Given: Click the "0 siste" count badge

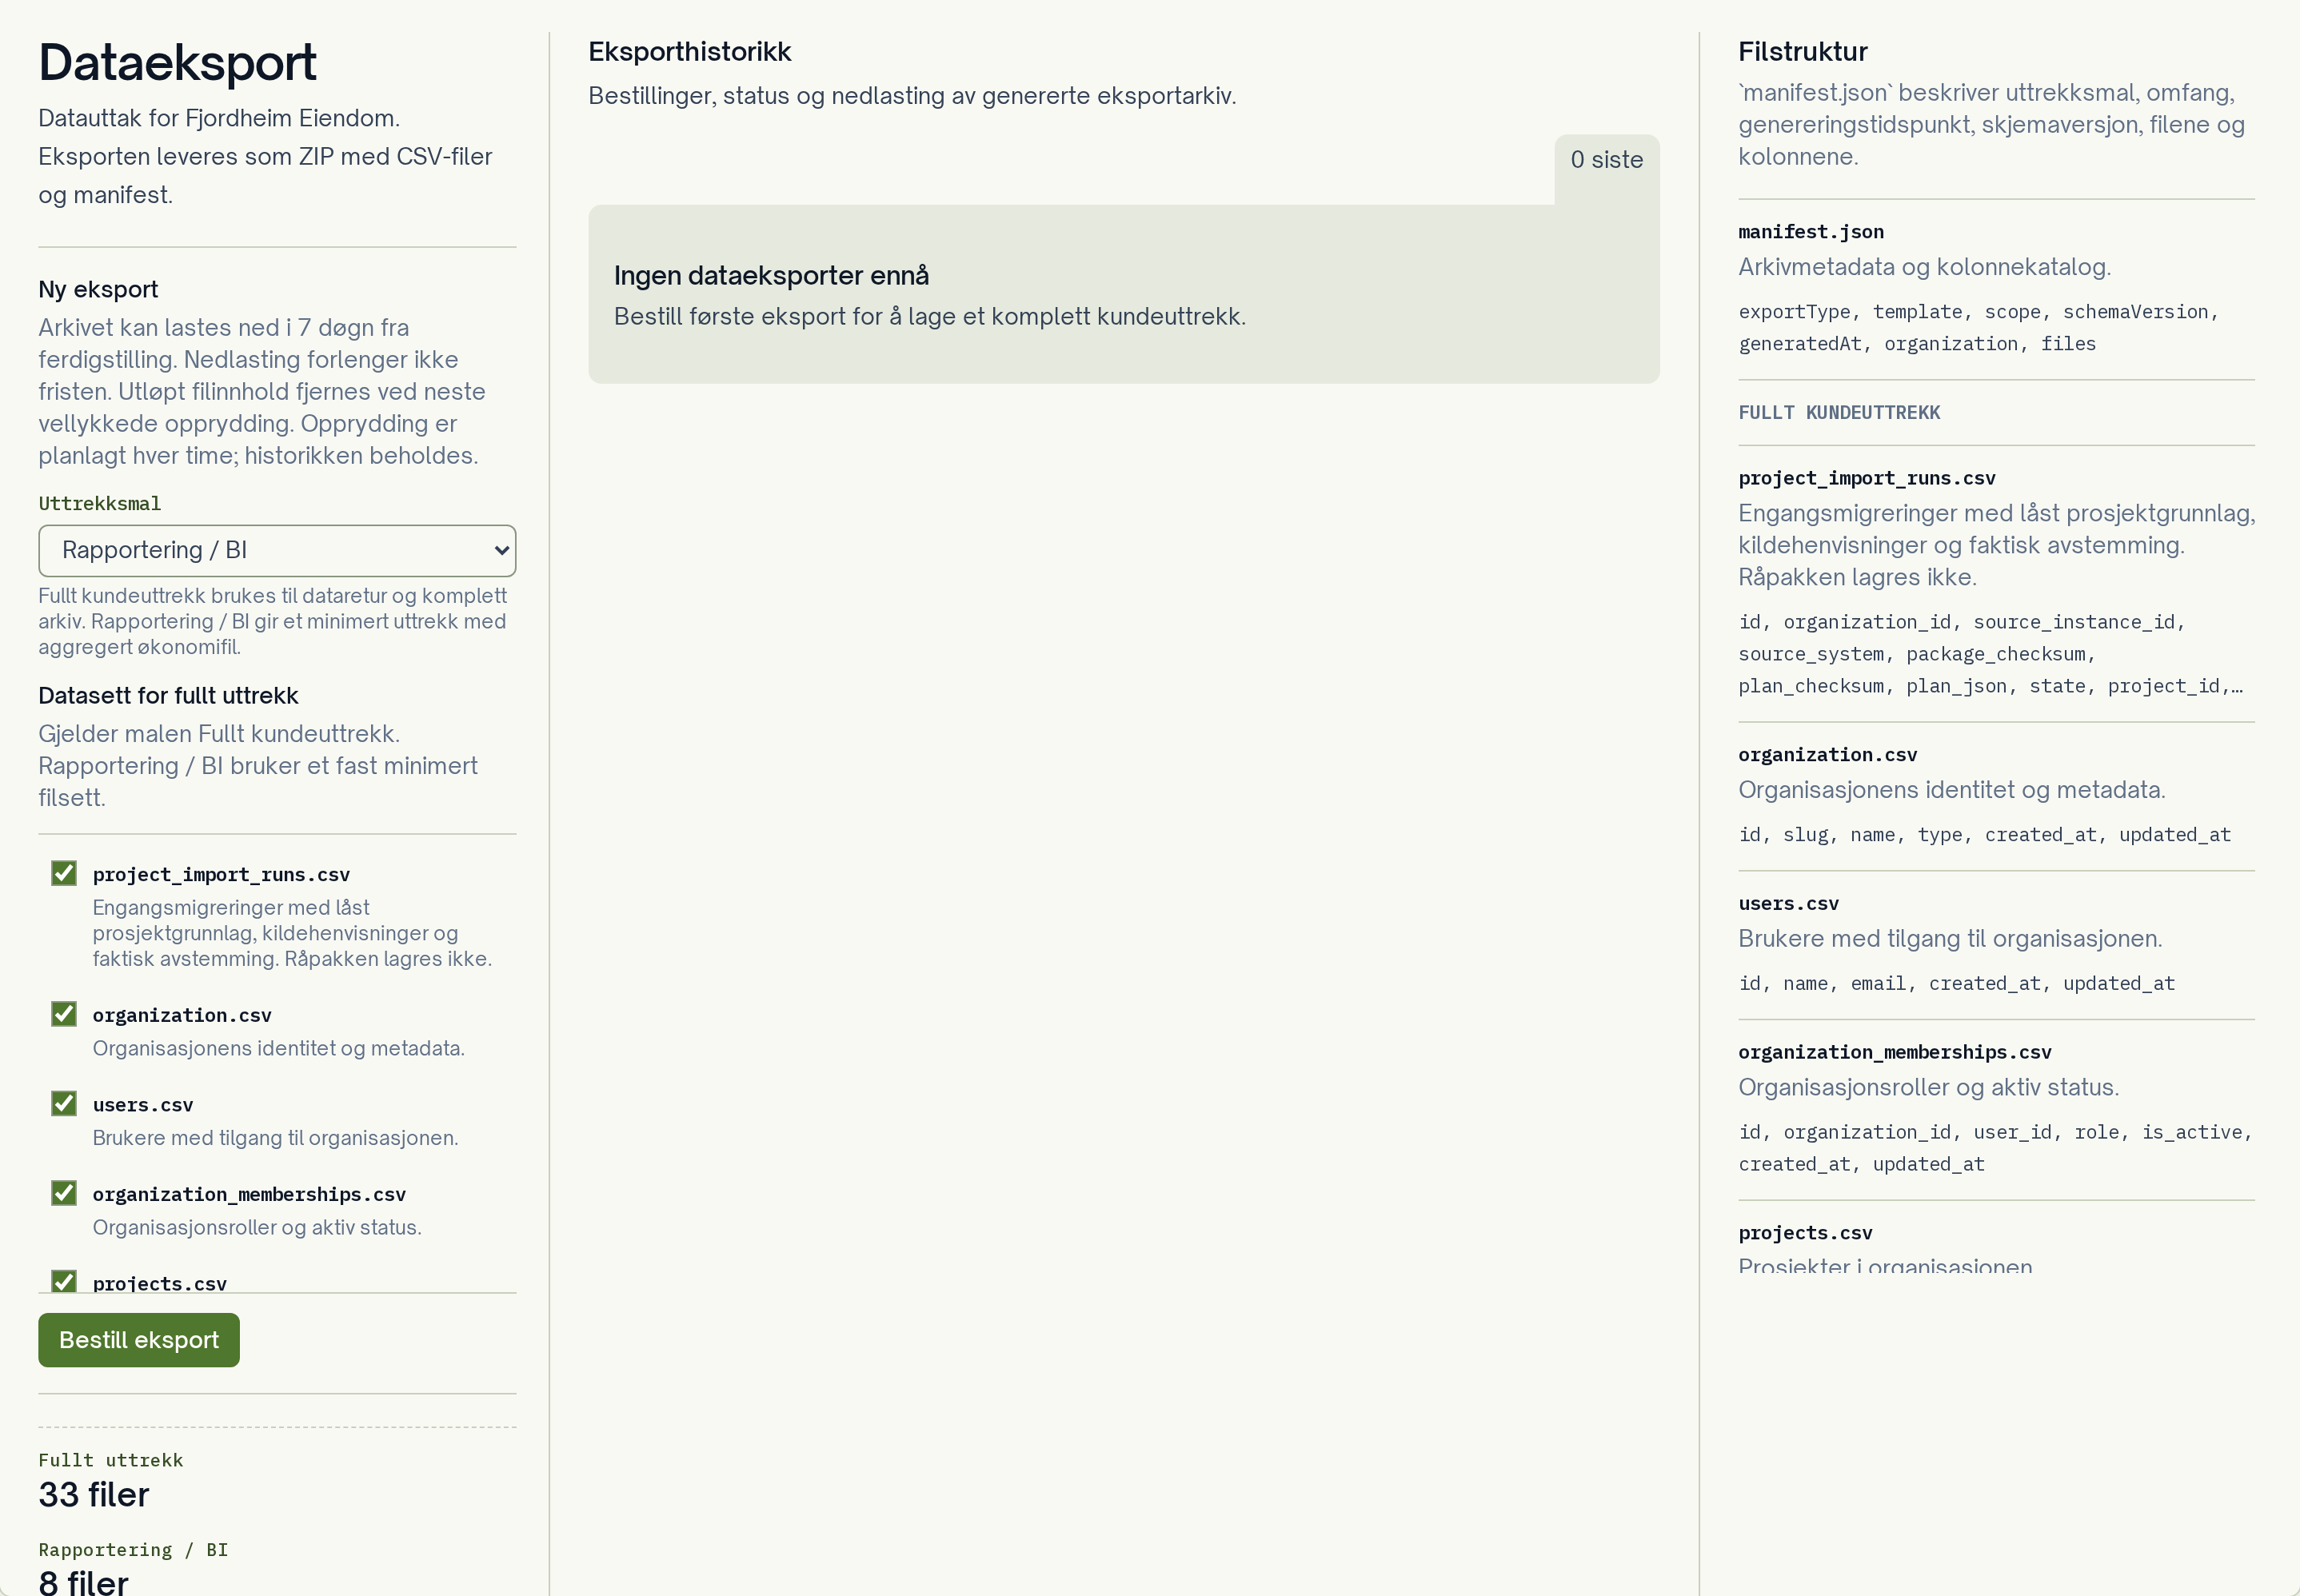Looking at the screenshot, I should [1607, 160].
